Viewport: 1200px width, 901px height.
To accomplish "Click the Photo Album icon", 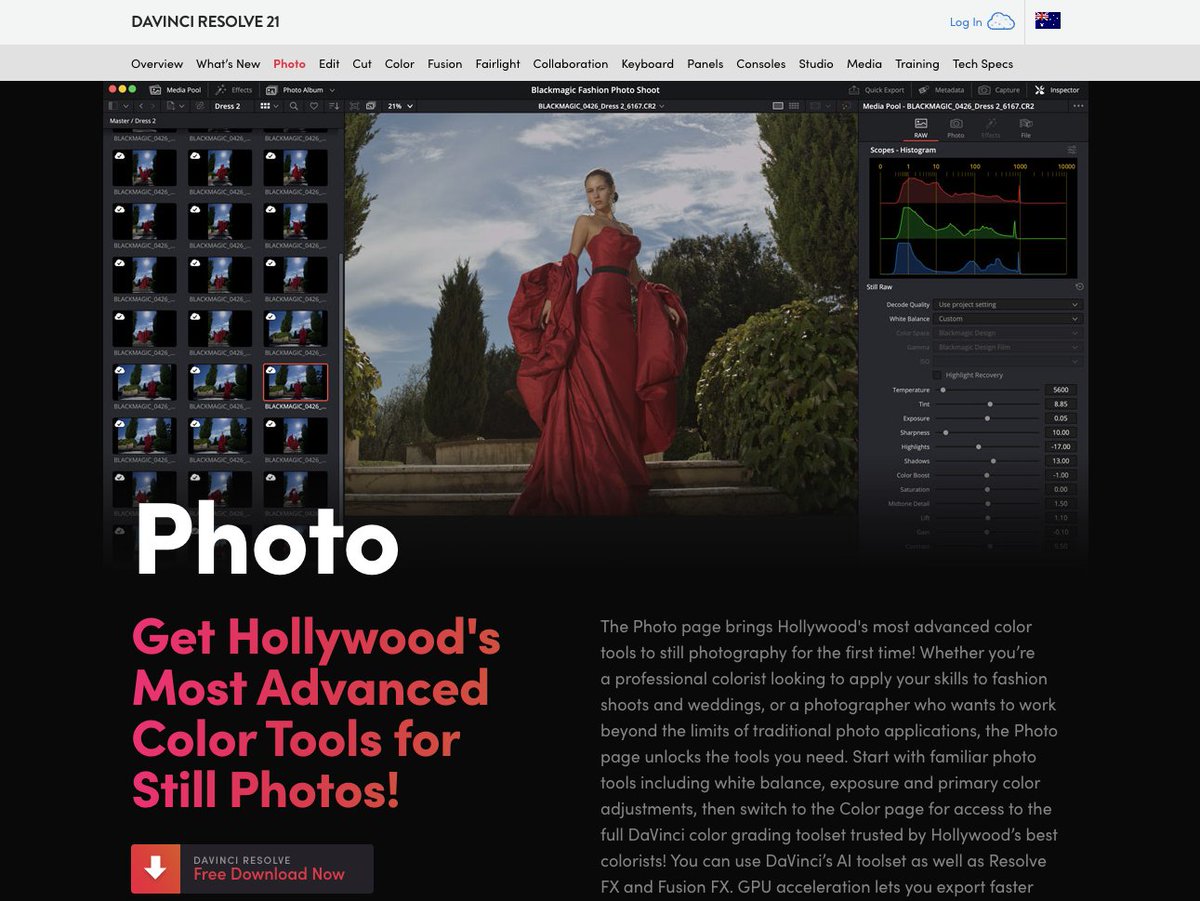I will pos(271,90).
